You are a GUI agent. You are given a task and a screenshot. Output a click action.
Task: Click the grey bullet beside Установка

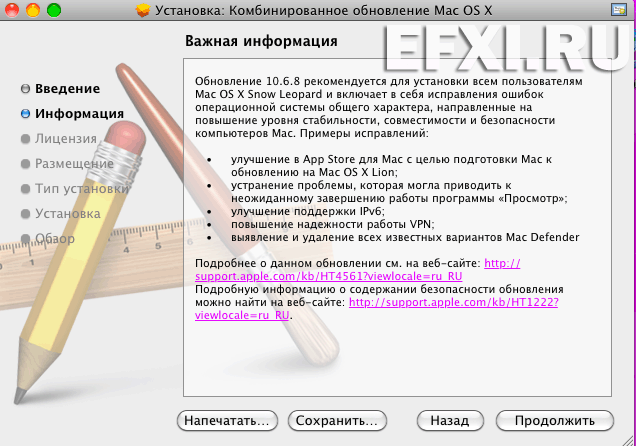[x=25, y=214]
